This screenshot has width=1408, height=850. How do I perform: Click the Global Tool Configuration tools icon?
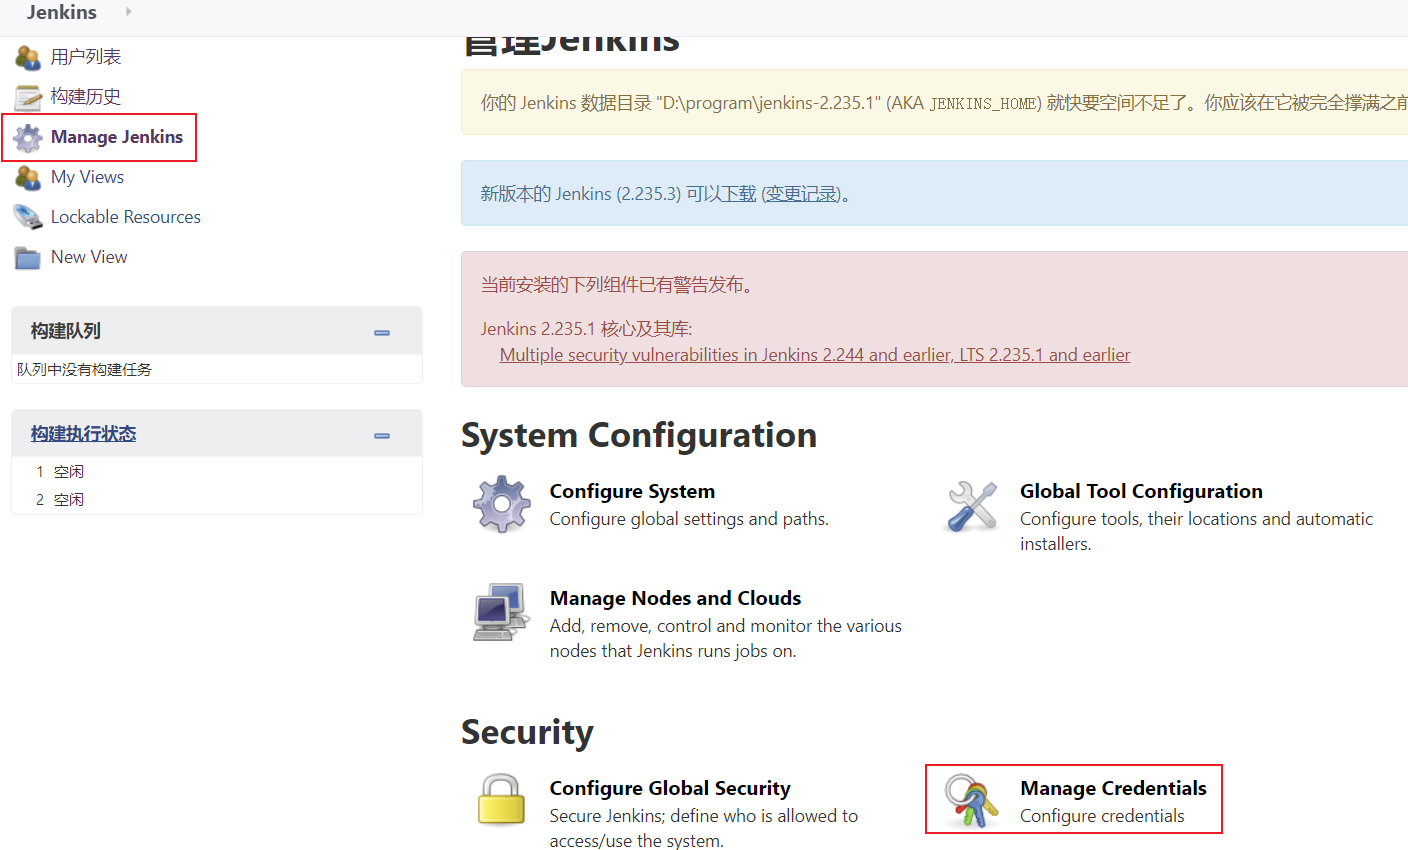coord(972,504)
